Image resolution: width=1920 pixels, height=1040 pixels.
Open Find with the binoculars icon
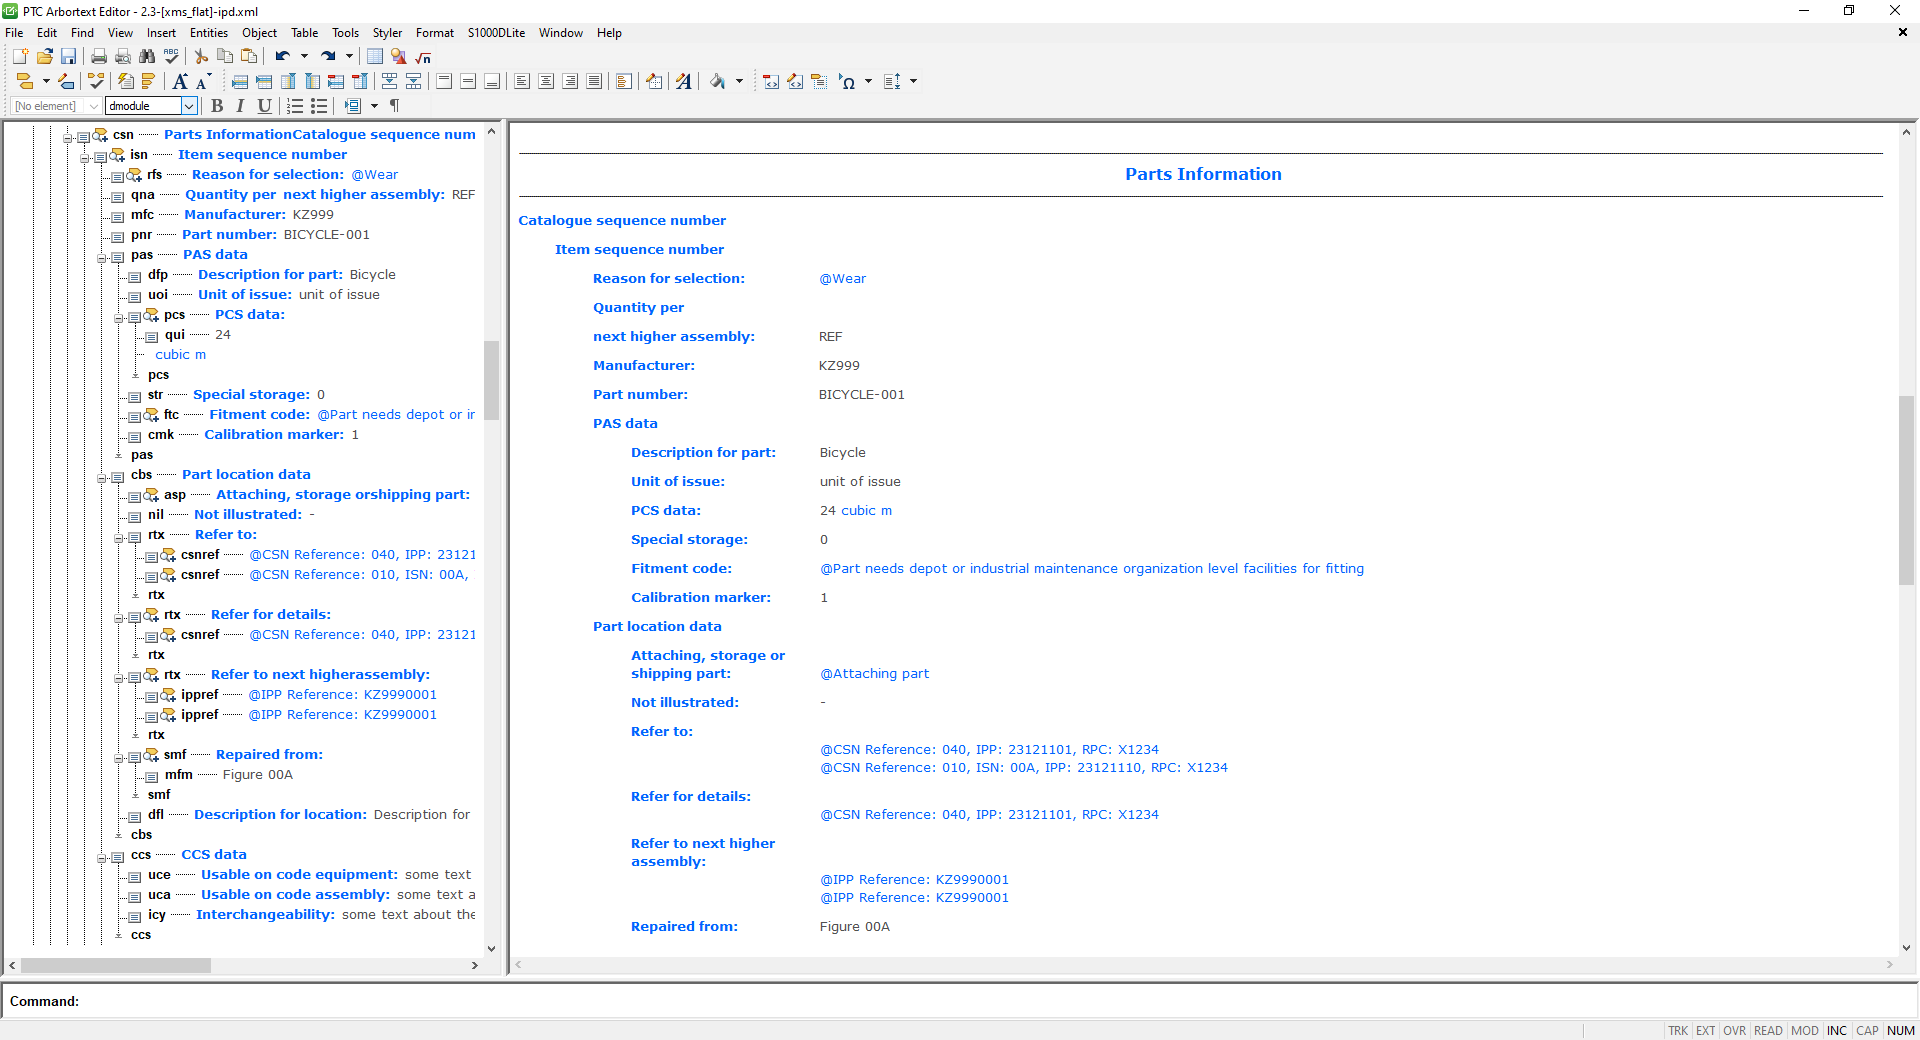(x=146, y=57)
